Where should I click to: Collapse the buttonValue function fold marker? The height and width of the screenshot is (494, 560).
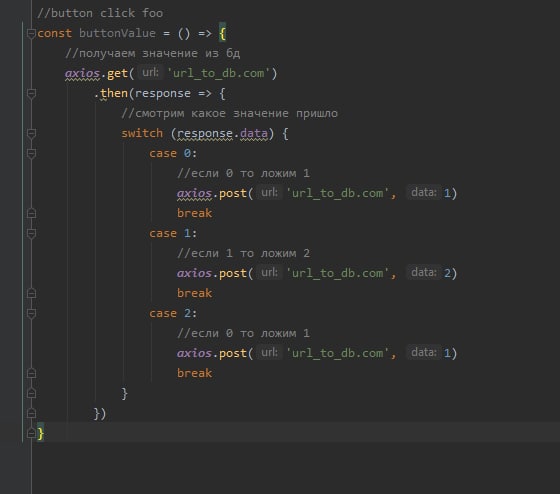point(31,34)
